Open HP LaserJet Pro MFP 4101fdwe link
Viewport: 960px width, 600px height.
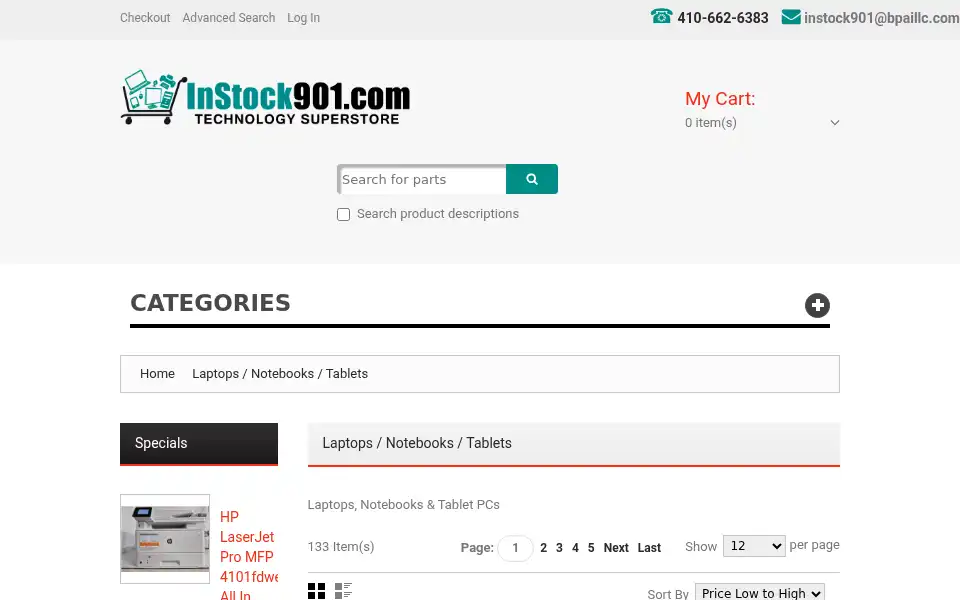point(249,556)
